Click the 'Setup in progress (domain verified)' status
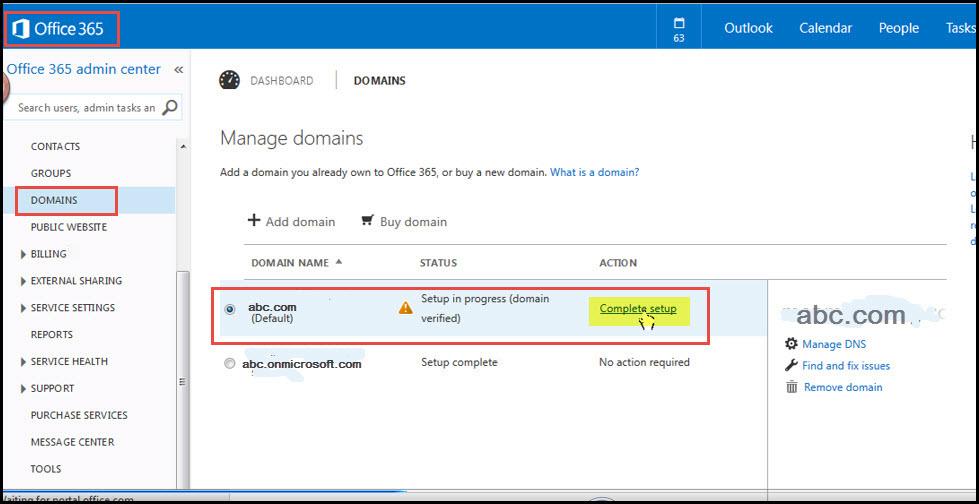Screen dimensions: 979x504 coord(485,308)
